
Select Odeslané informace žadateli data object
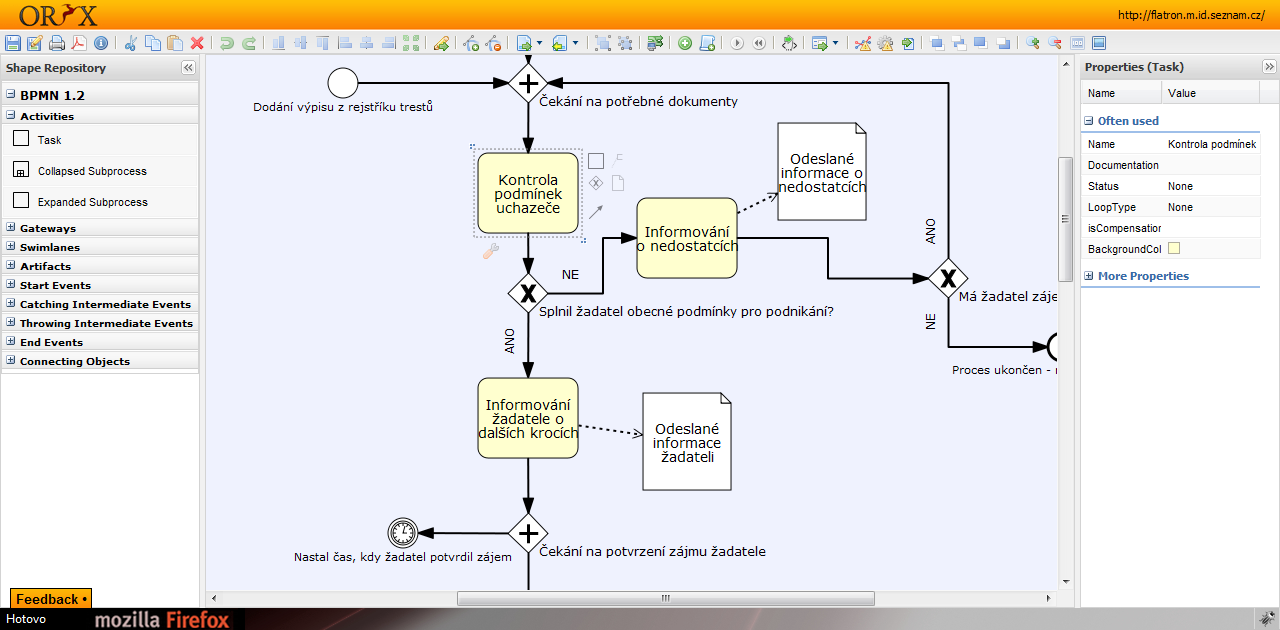687,441
